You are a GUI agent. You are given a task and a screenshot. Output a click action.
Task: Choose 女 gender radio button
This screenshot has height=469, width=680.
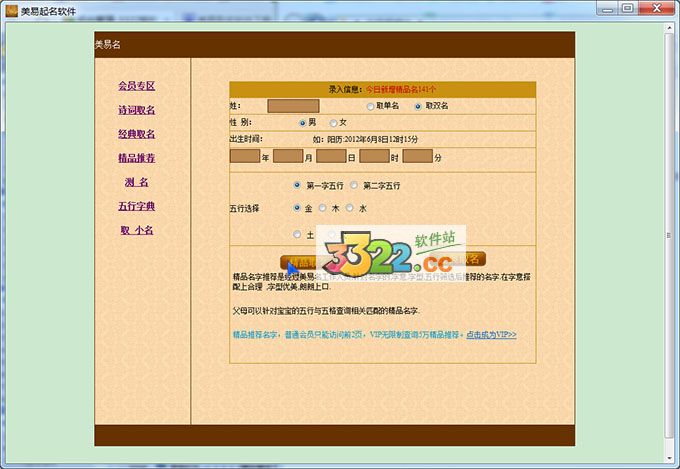(x=333, y=123)
